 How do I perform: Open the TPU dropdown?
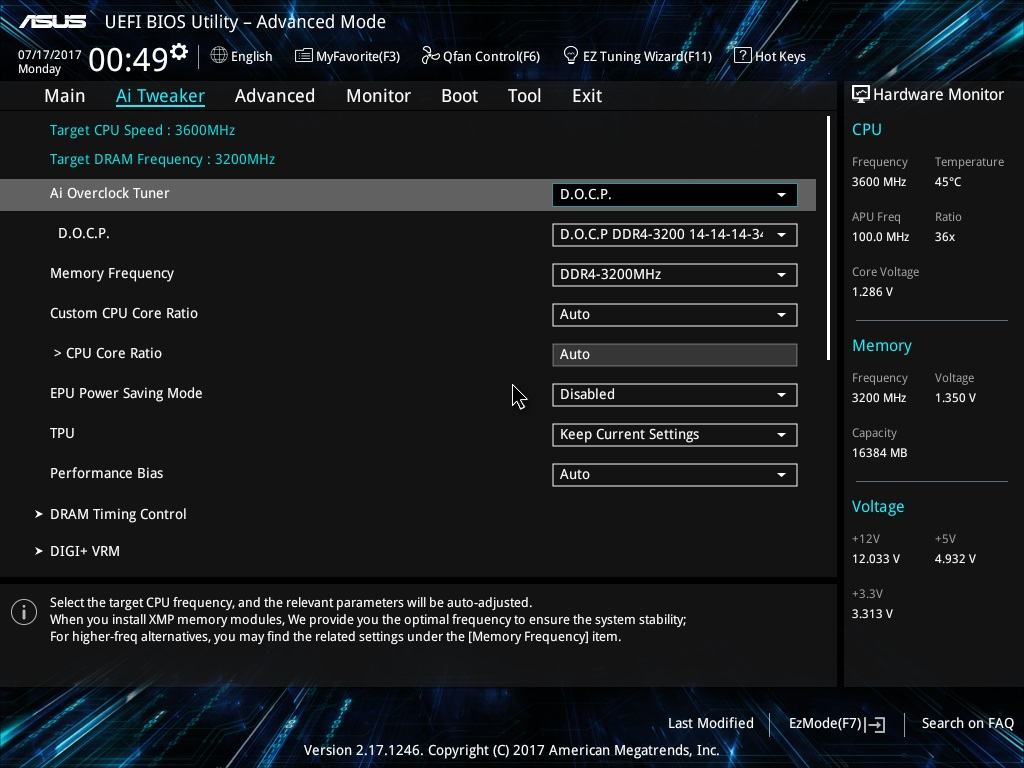675,434
